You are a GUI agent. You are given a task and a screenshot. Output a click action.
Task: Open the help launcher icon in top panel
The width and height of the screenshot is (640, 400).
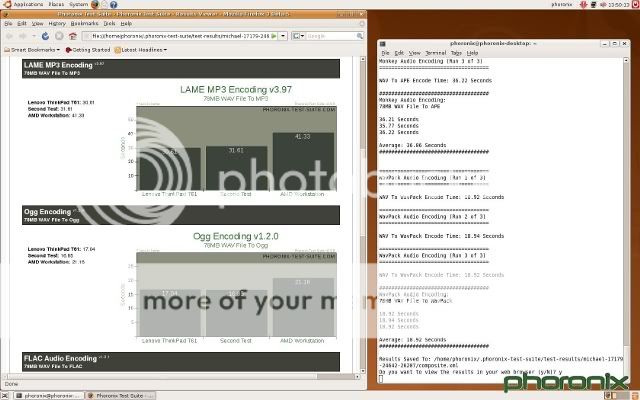click(x=113, y=4)
